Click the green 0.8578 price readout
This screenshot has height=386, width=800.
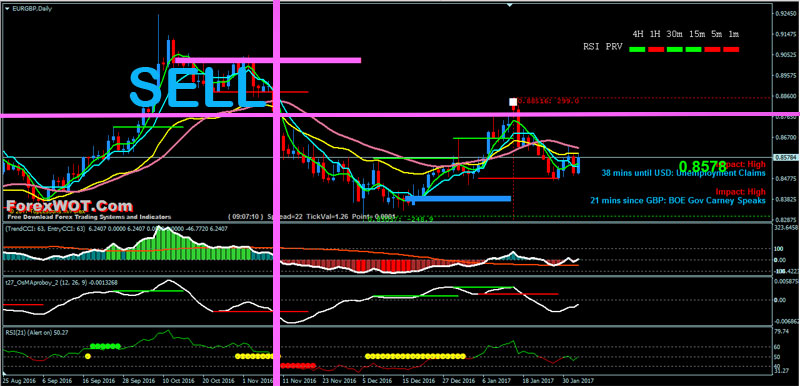[703, 166]
